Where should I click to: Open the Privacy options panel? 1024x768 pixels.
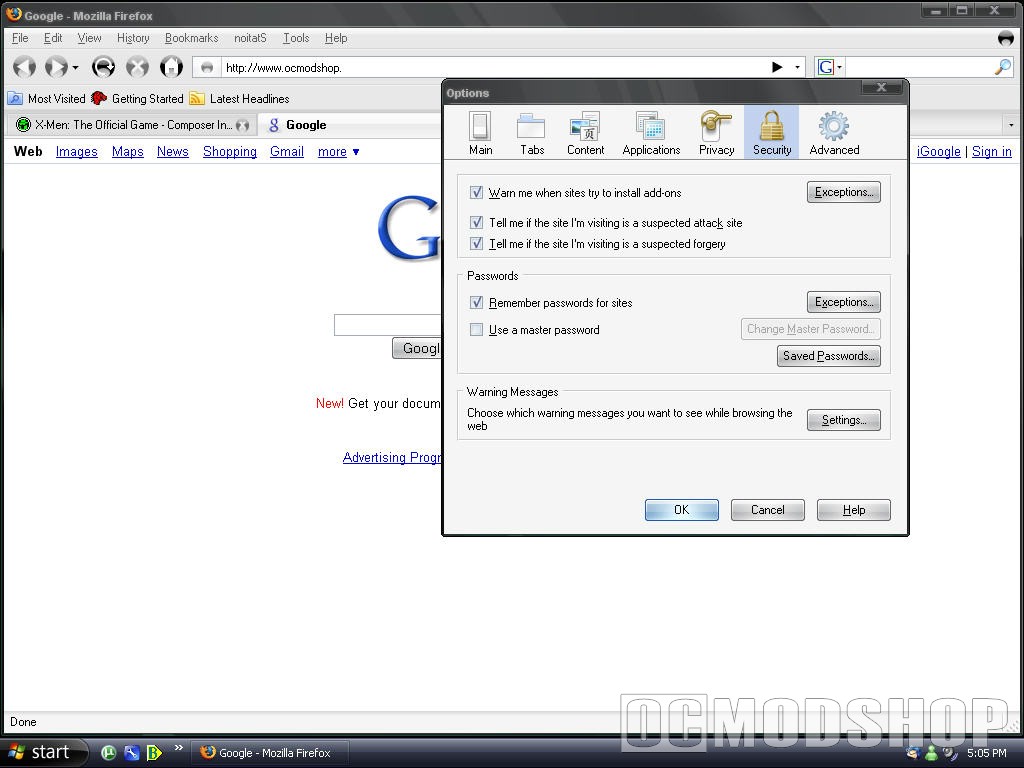[716, 133]
